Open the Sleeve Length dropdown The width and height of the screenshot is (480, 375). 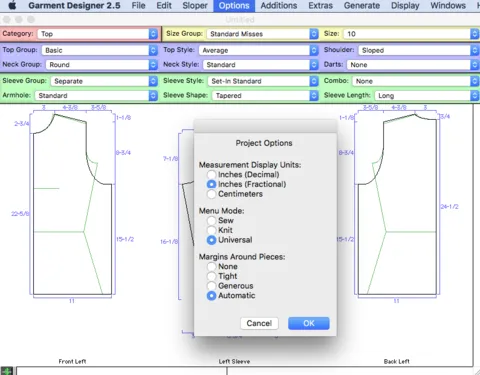[x=427, y=96]
